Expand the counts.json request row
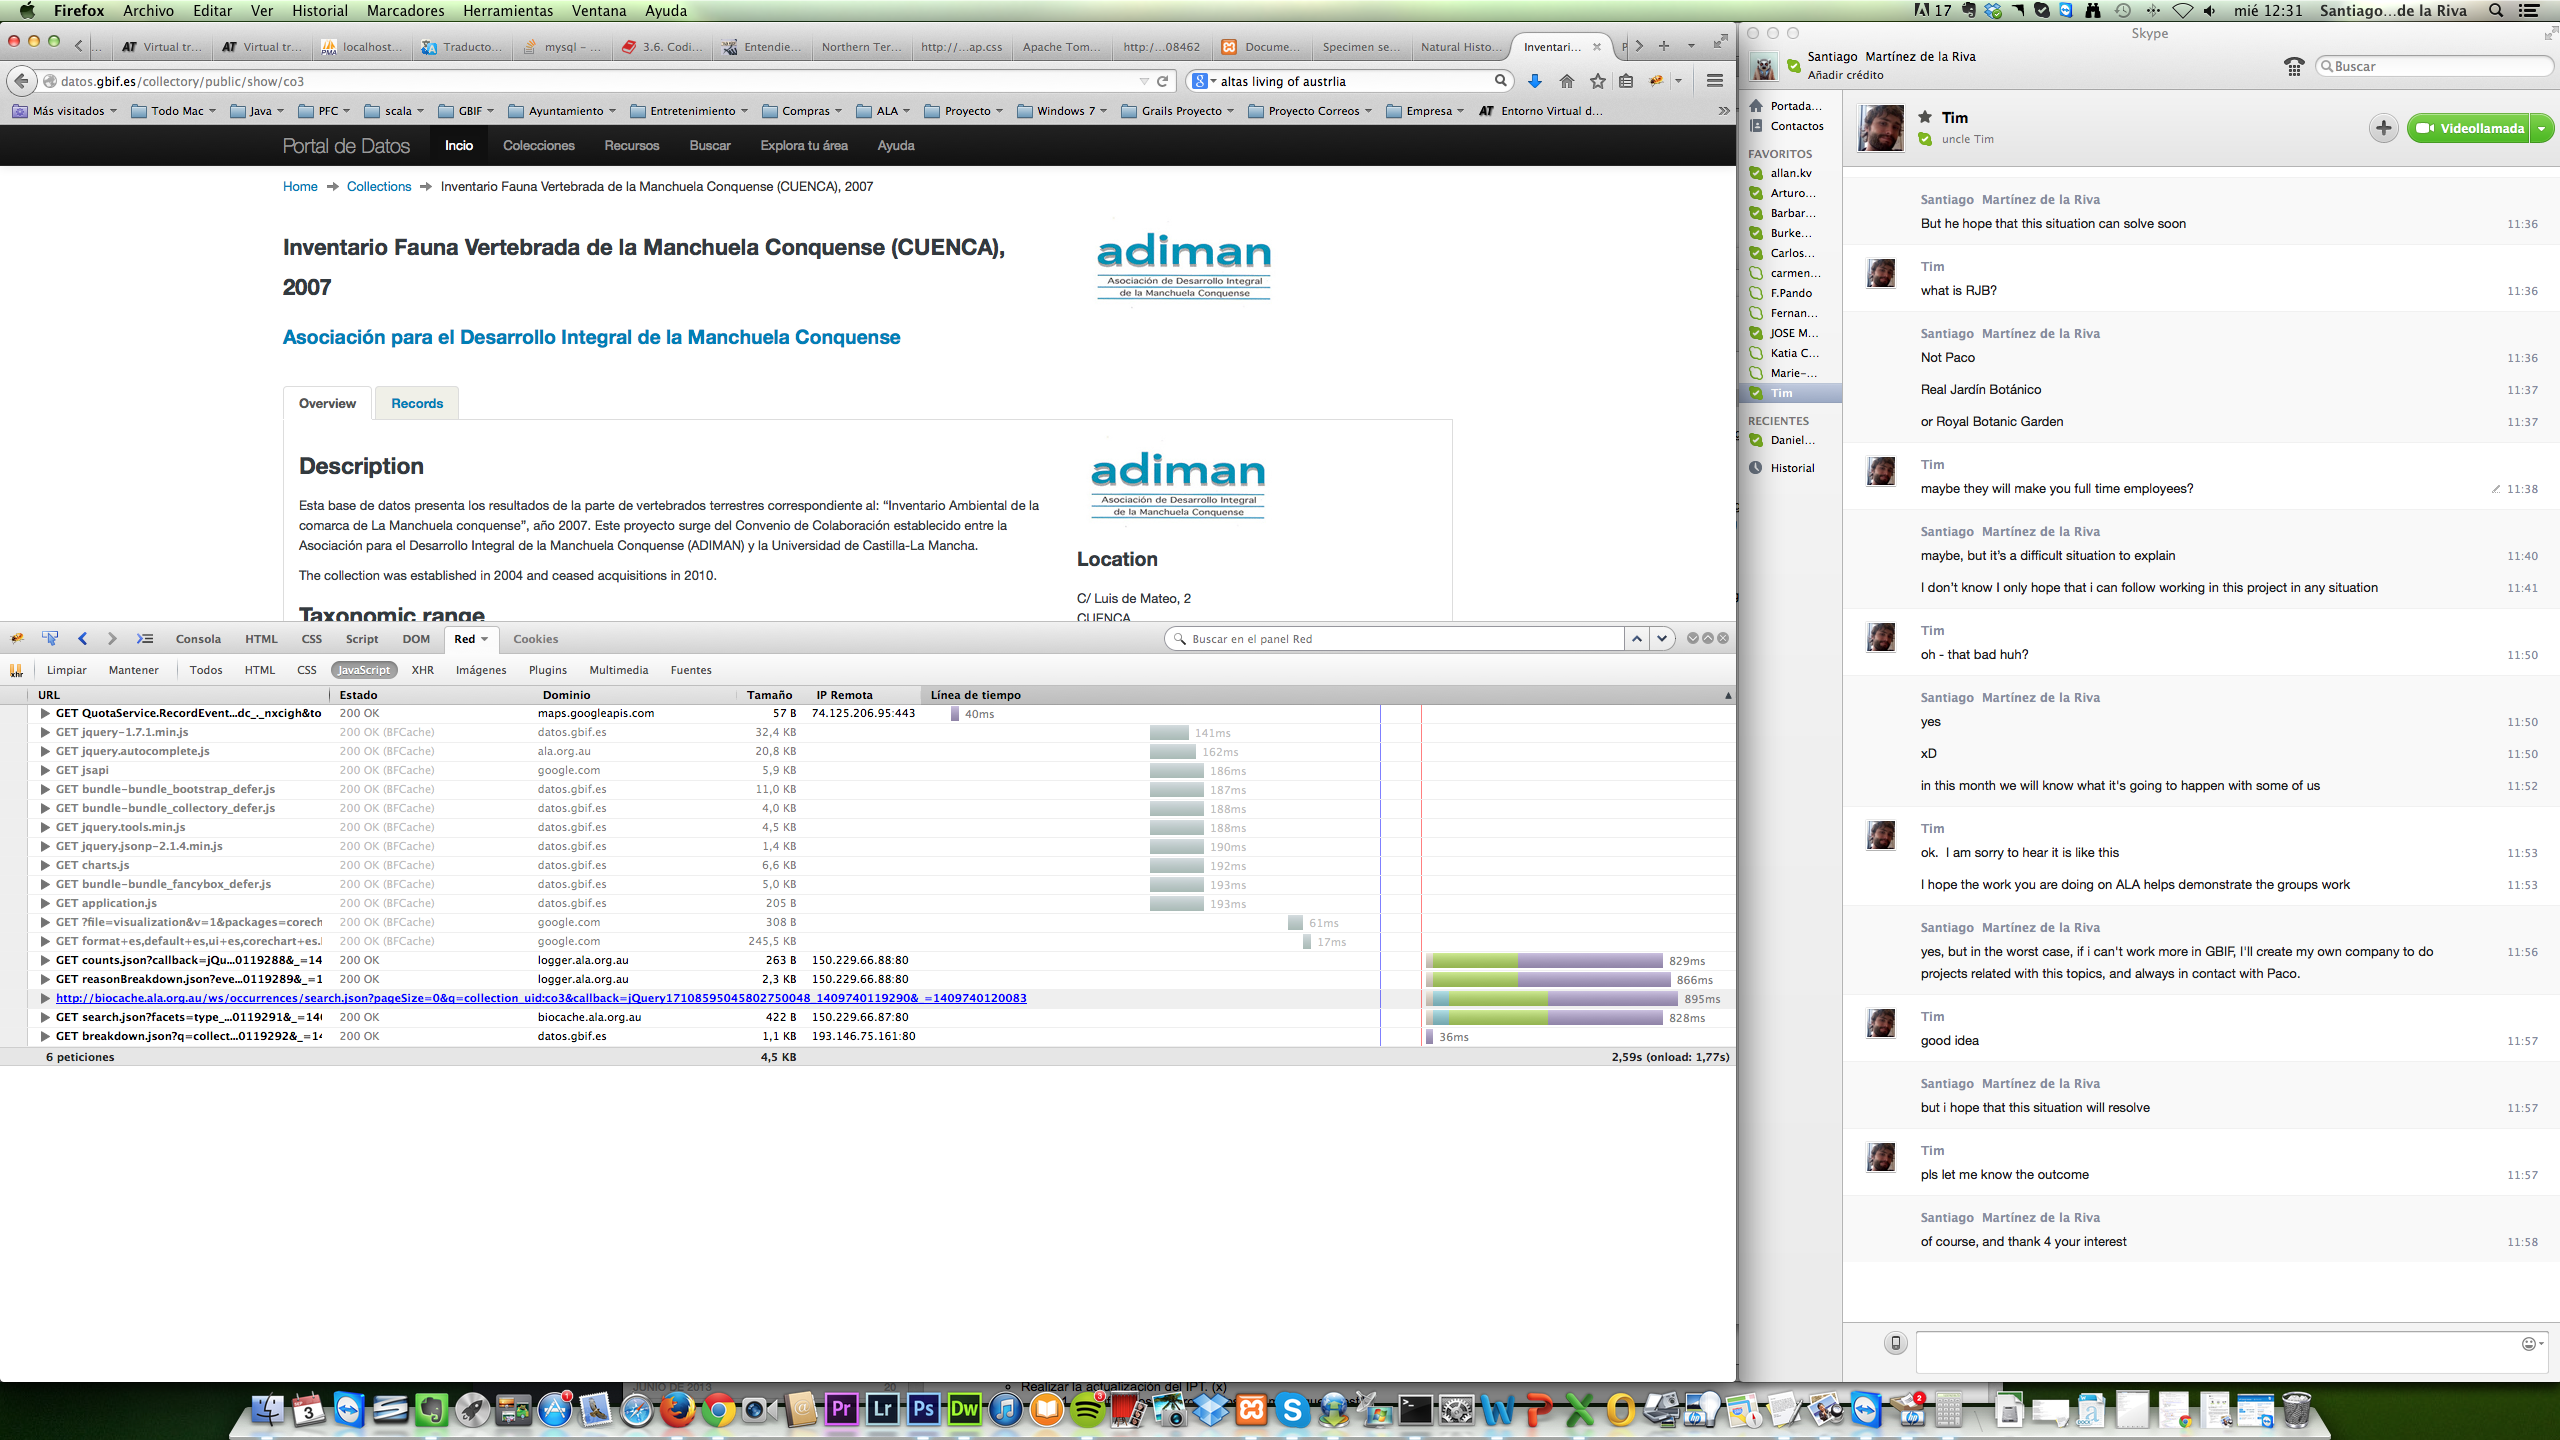This screenshot has height=1440, width=2560. click(x=45, y=960)
